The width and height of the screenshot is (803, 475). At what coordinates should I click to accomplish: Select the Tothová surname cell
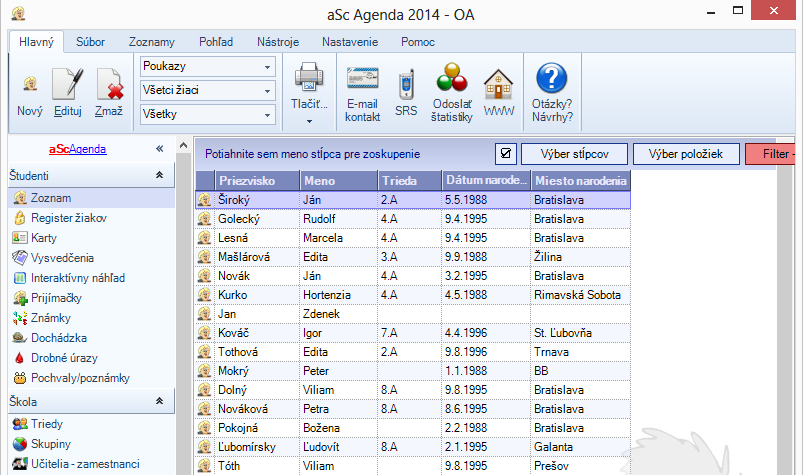[x=257, y=352]
